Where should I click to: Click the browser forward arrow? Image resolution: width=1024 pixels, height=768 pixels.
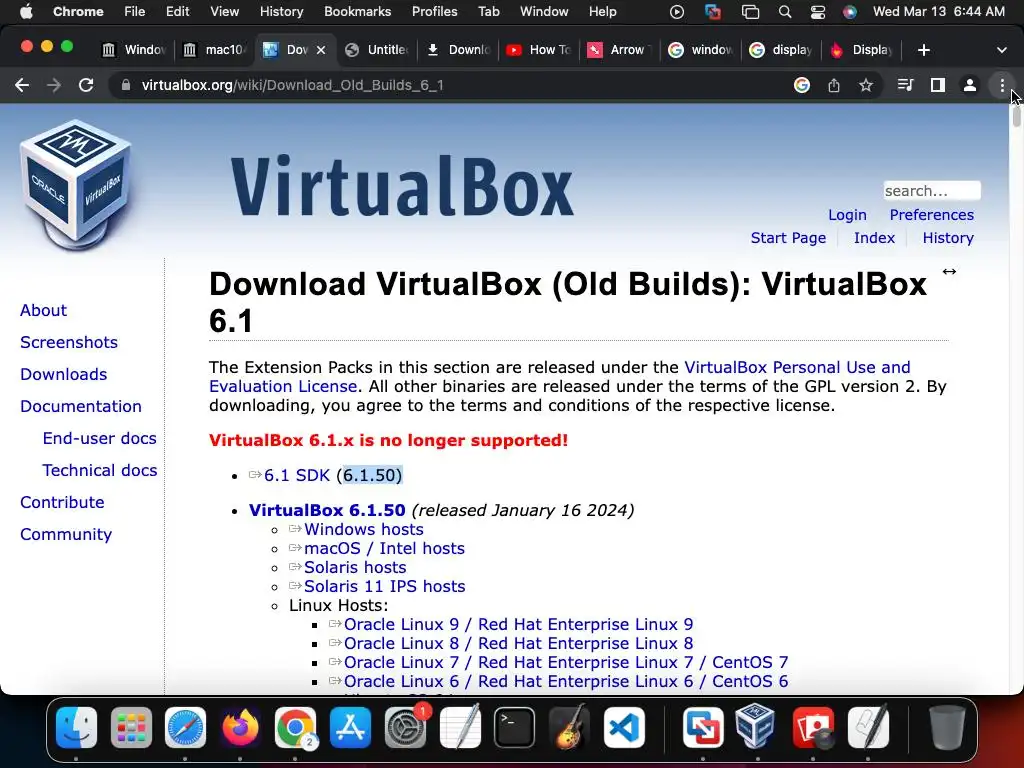[x=54, y=85]
